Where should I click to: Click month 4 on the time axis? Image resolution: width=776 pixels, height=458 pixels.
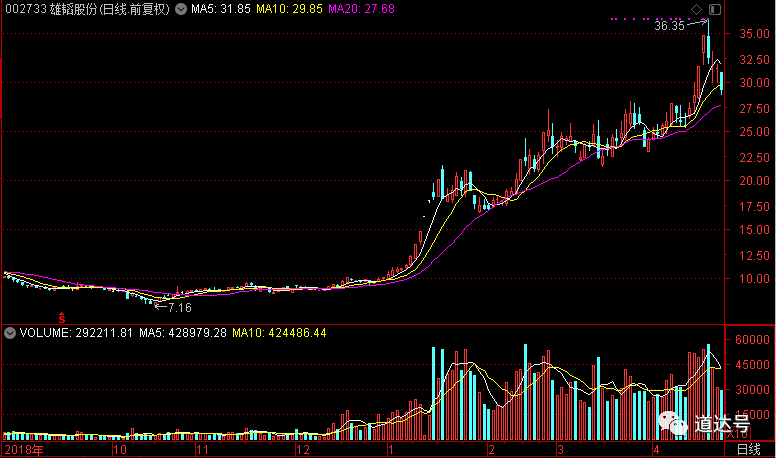(x=656, y=450)
